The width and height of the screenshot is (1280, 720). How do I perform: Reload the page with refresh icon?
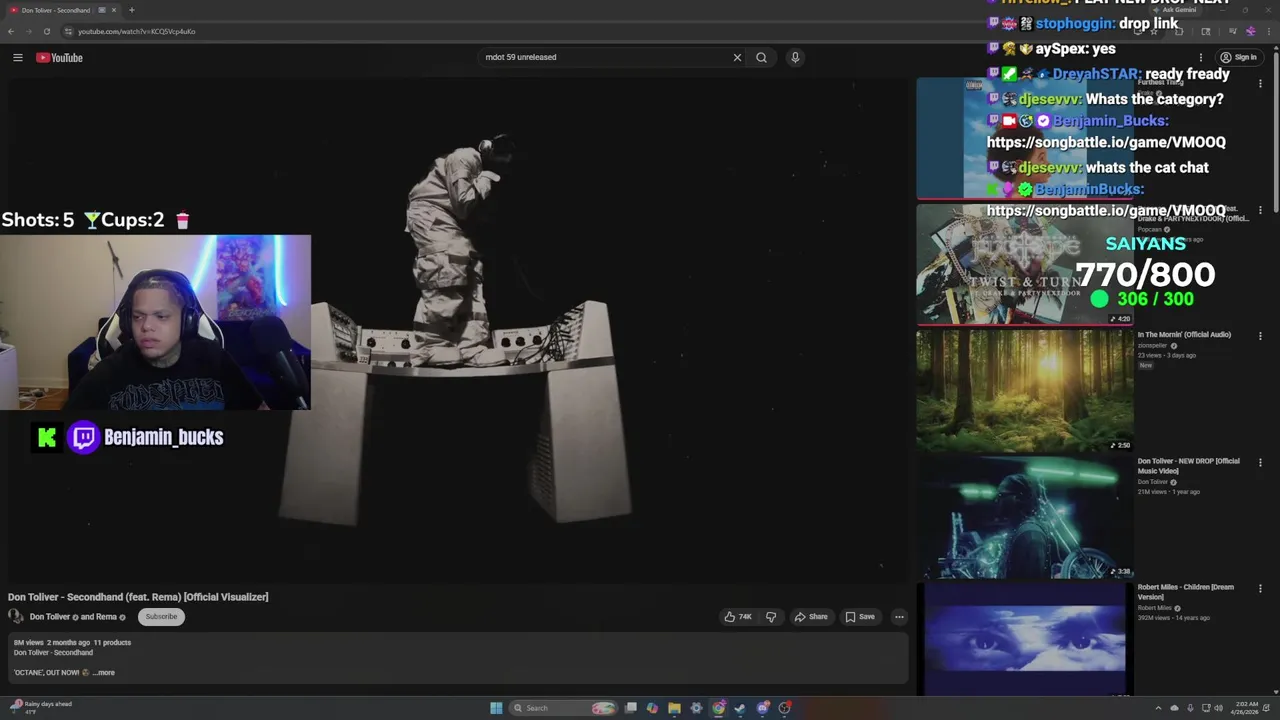coord(46,31)
